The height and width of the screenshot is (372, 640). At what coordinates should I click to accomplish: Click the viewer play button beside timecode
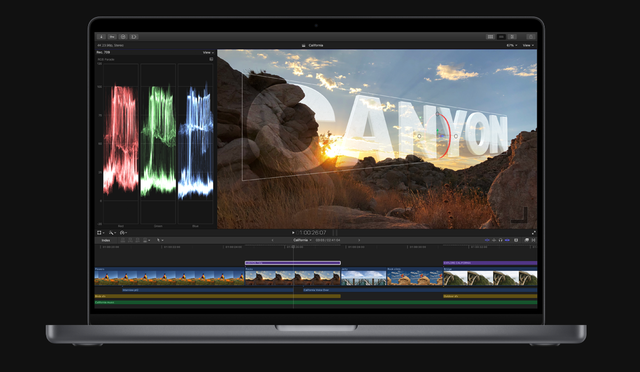coord(293,233)
